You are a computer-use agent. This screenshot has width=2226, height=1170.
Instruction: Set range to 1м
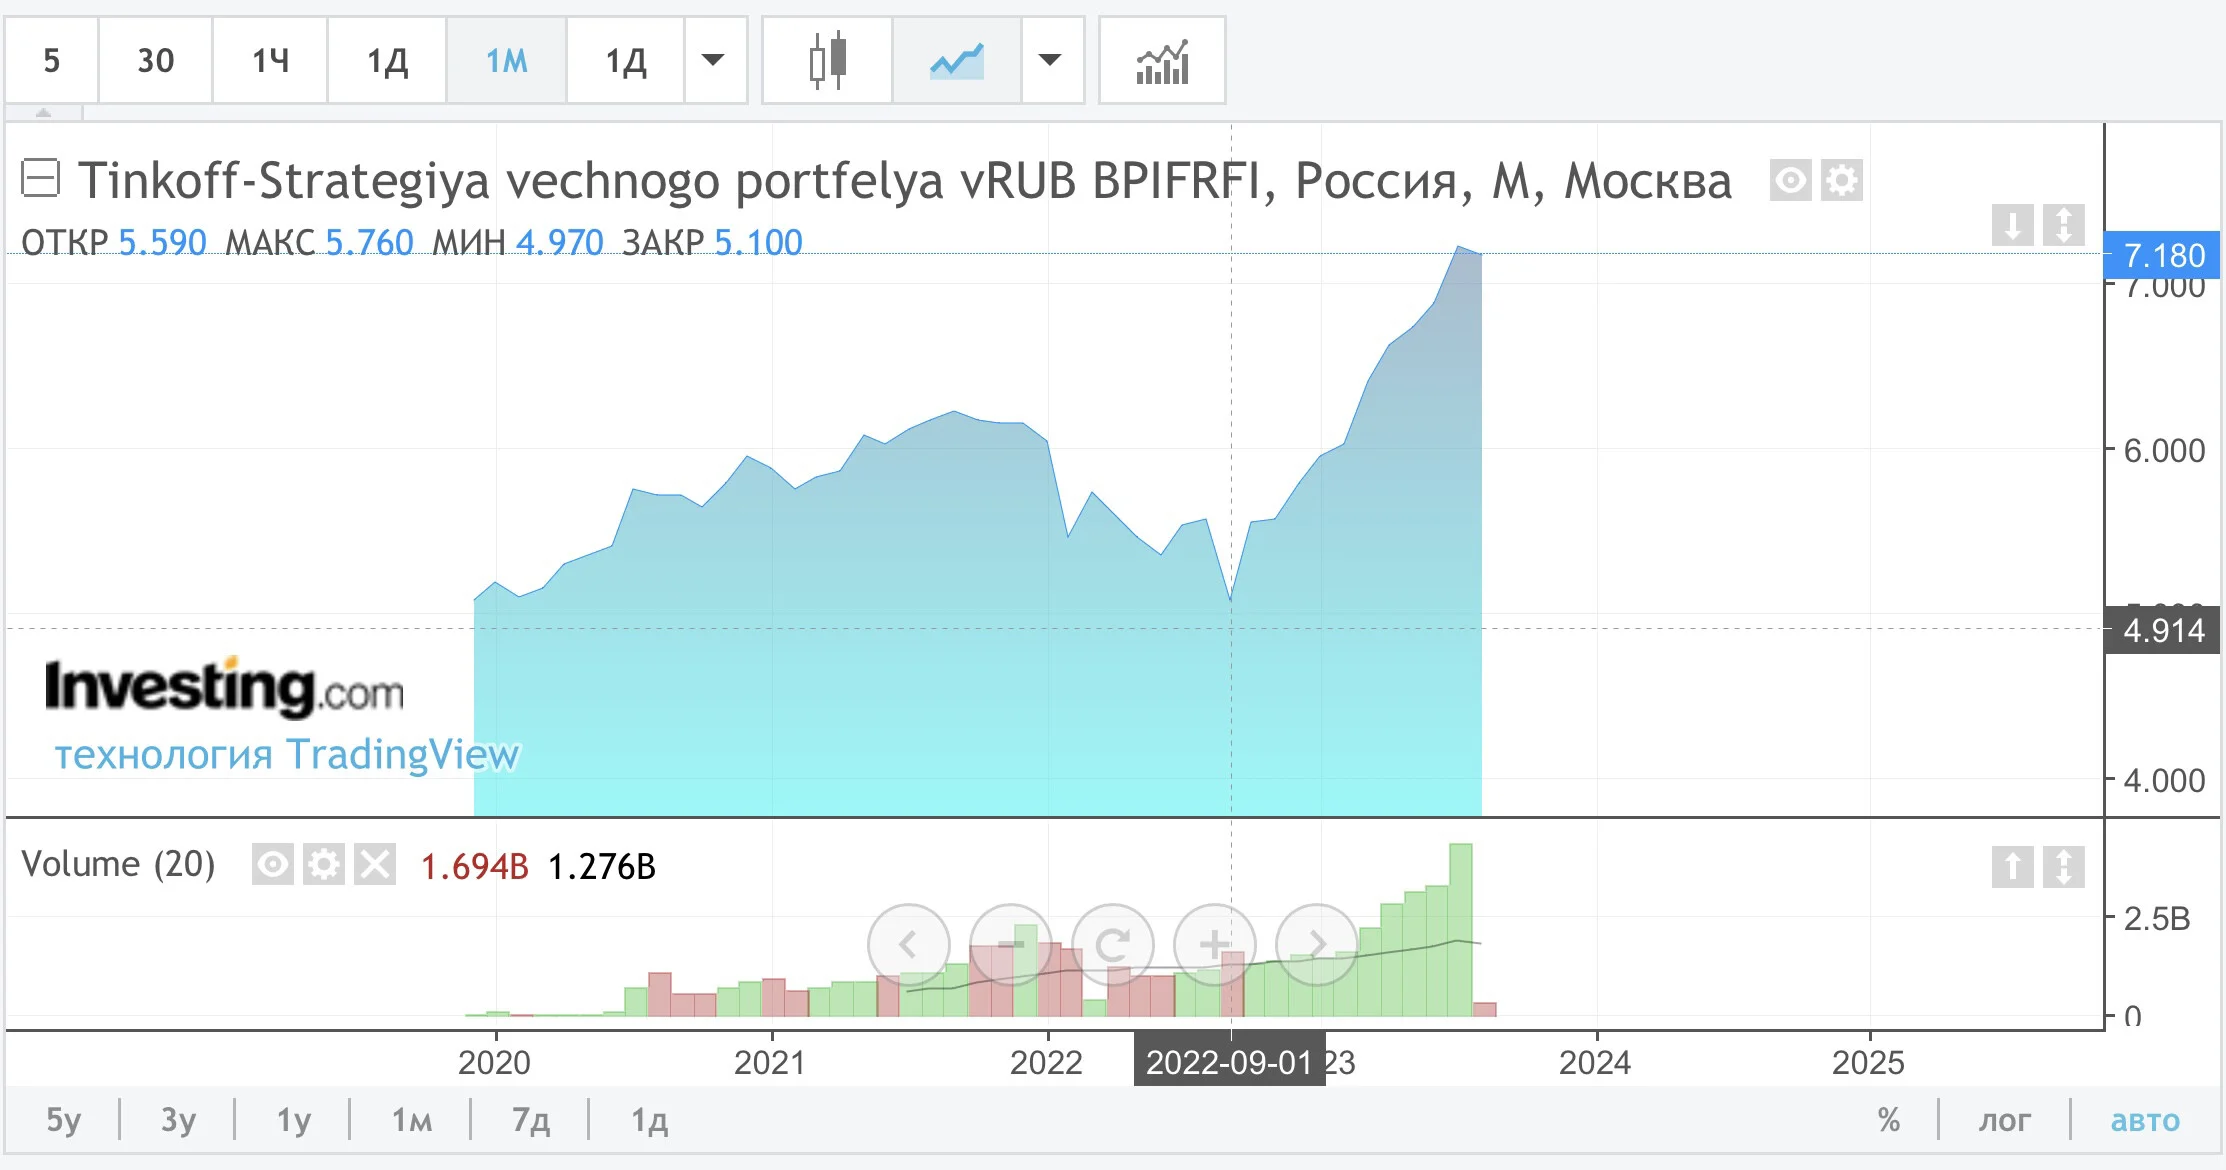click(412, 1120)
